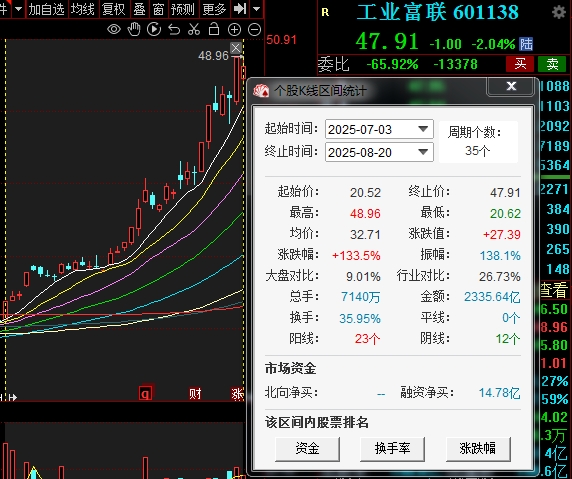The height and width of the screenshot is (479, 572).
Task: Click the arrow icon at chart bottom-left
Action: click(13, 397)
